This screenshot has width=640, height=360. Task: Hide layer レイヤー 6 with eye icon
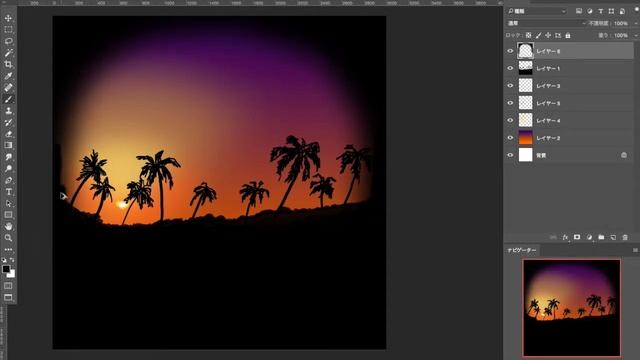tap(510, 51)
